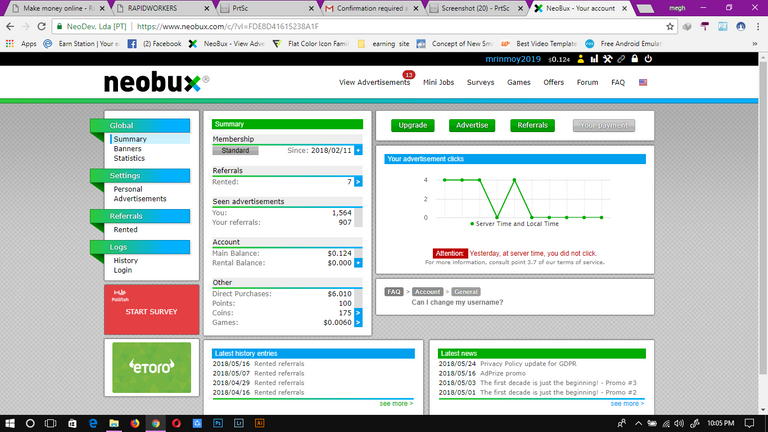Launch Firefox from the taskbar
This screenshot has height=432, width=768.
[x=135, y=423]
